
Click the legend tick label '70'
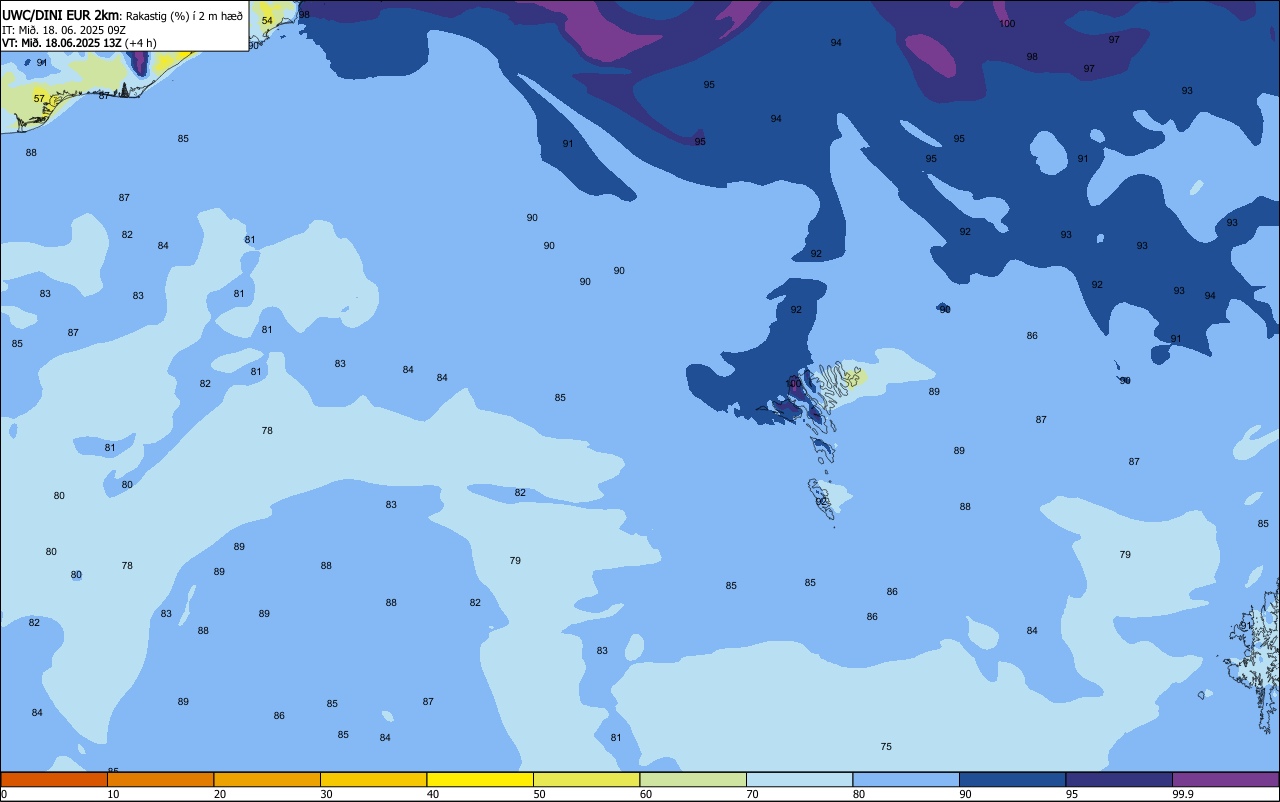coord(752,794)
